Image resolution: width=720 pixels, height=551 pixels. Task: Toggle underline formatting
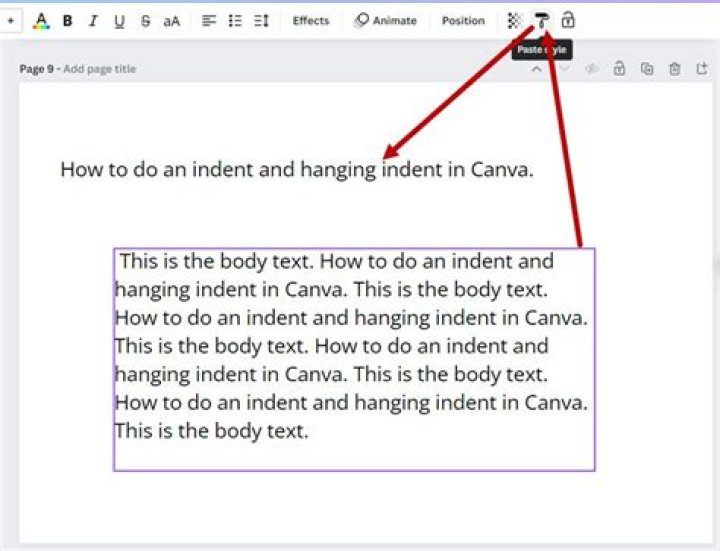(x=119, y=21)
